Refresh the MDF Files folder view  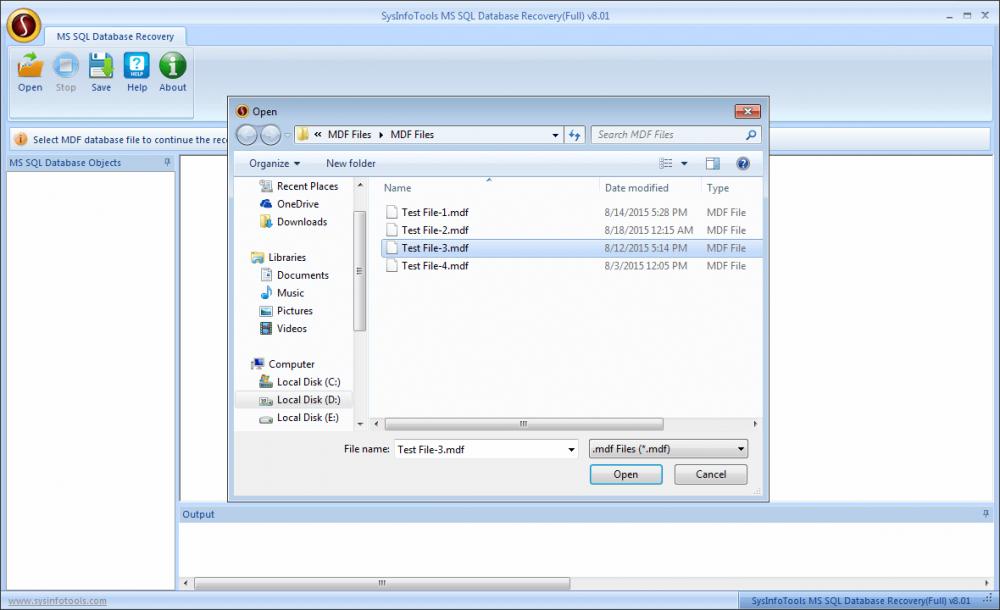575,134
